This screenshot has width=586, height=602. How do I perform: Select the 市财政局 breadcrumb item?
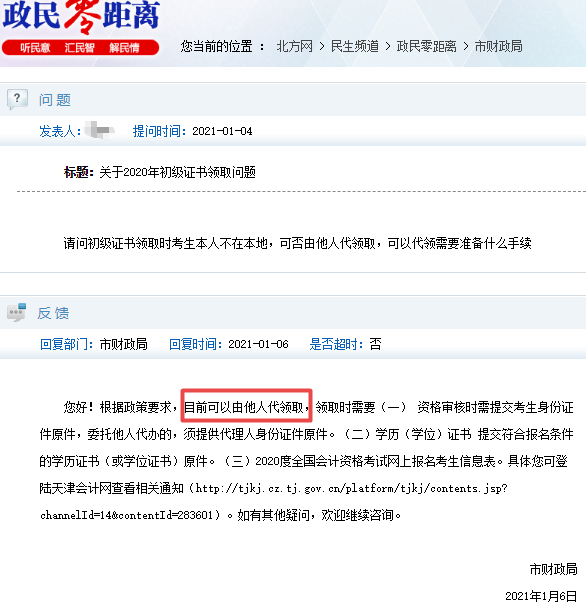click(x=498, y=46)
